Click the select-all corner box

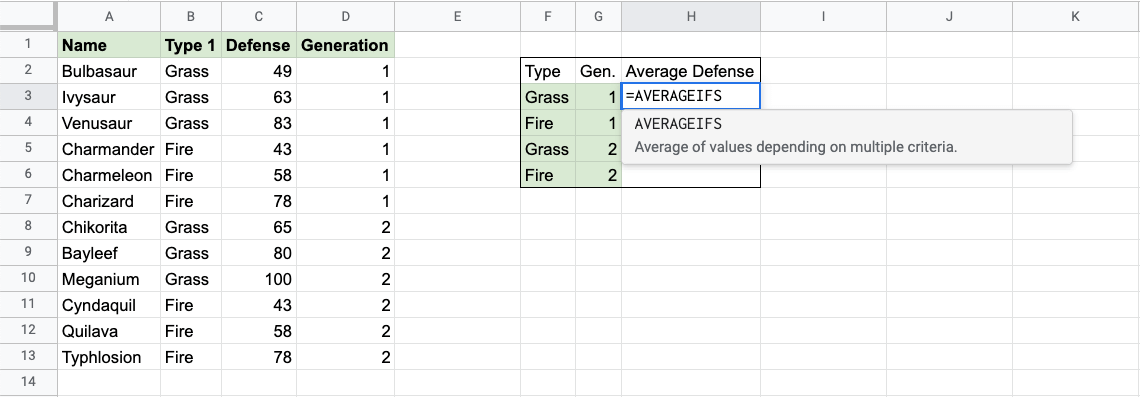(28, 15)
